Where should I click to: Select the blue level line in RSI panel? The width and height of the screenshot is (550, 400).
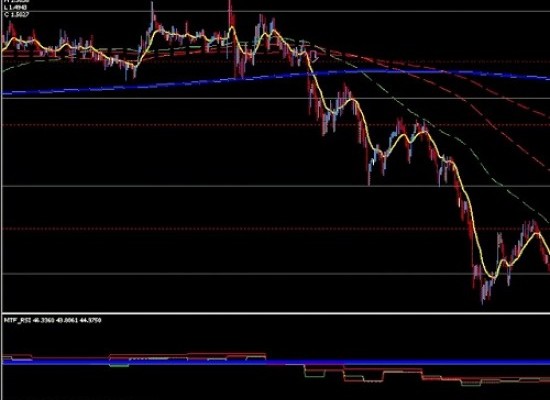[276, 362]
